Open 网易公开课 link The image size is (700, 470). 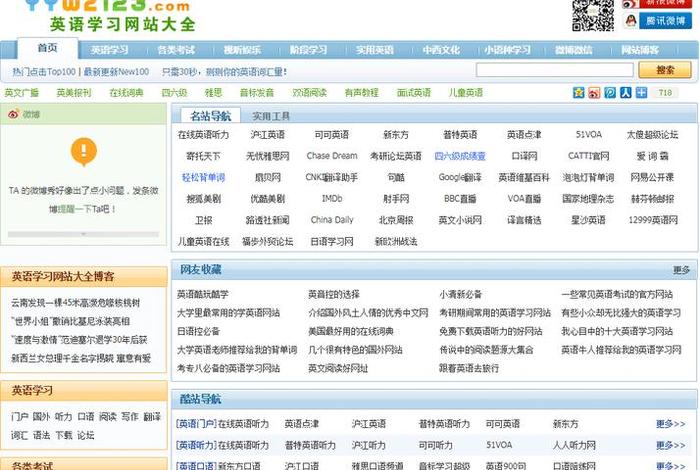[x=652, y=177]
